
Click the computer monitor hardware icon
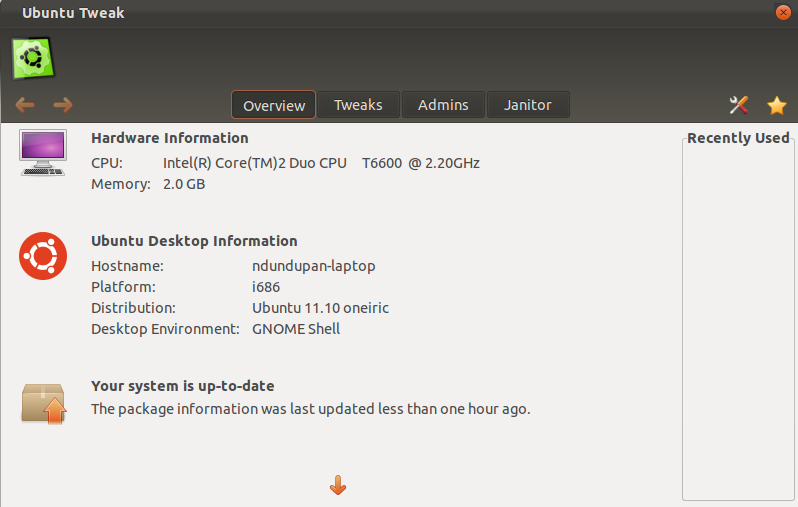pyautogui.click(x=43, y=153)
